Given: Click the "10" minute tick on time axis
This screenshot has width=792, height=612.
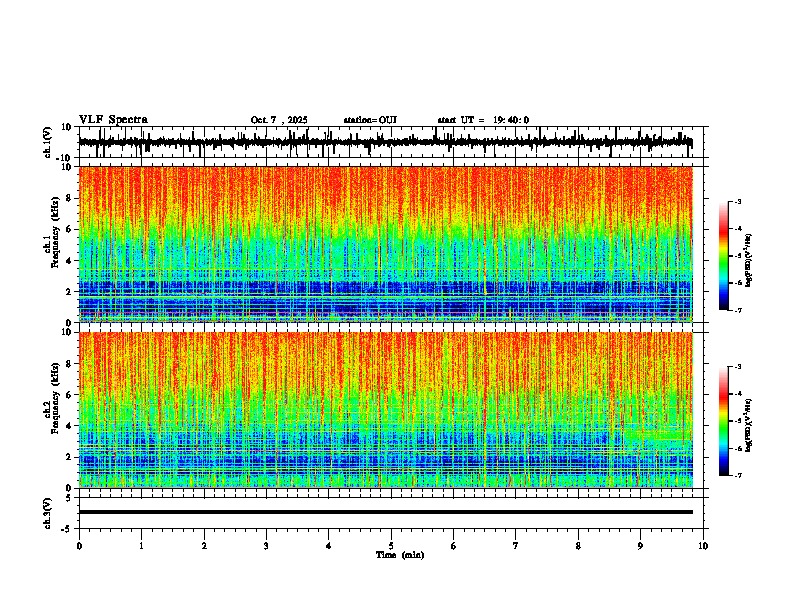Looking at the screenshot, I should pos(703,546).
